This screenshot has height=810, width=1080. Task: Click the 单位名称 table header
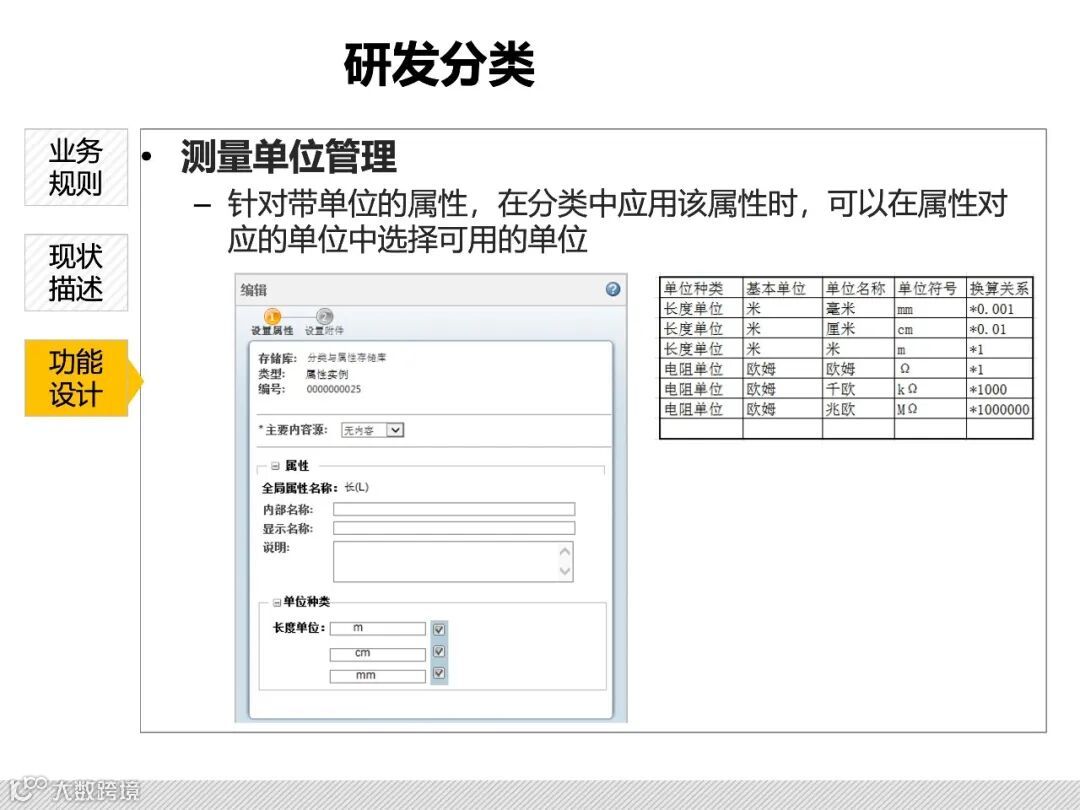point(858,288)
